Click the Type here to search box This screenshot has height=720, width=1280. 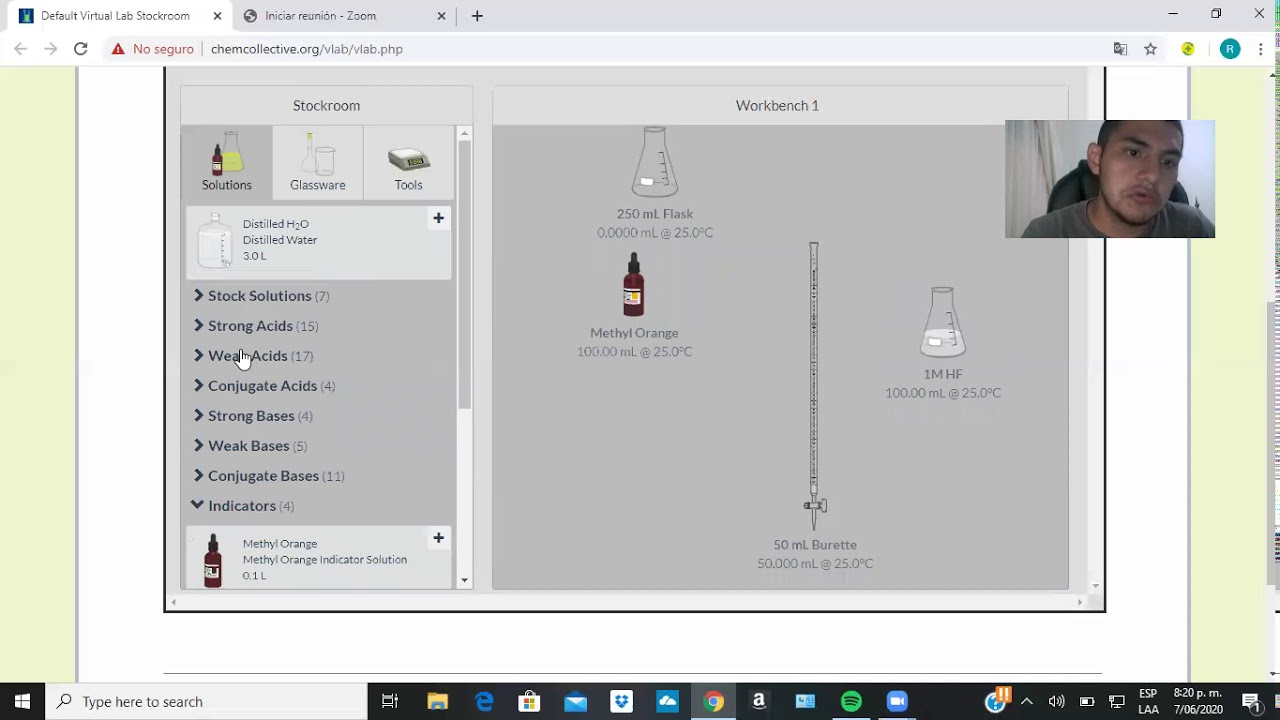click(x=207, y=701)
